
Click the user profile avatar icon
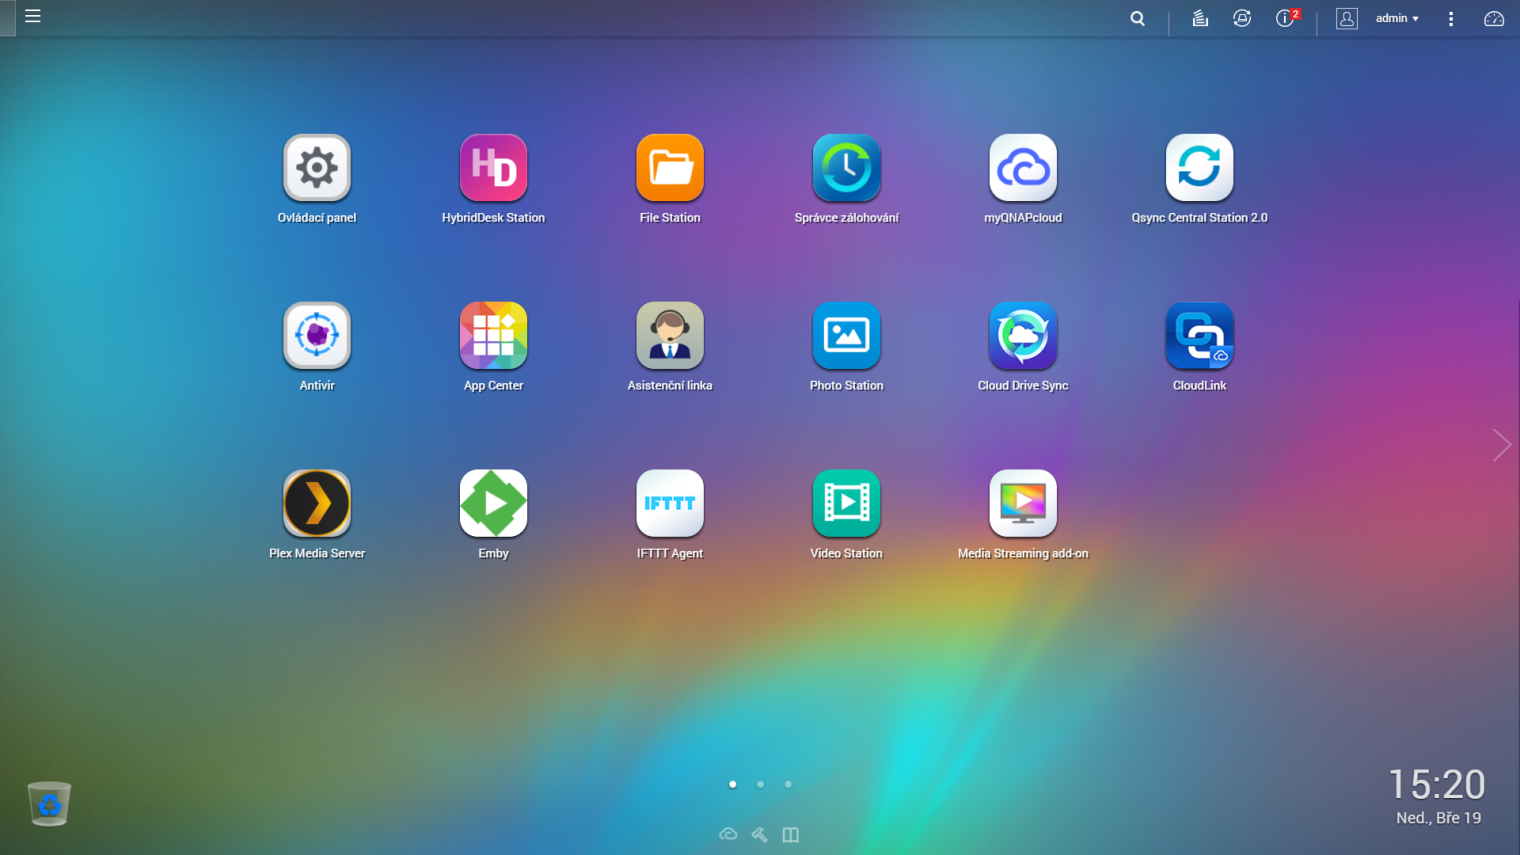1347,18
